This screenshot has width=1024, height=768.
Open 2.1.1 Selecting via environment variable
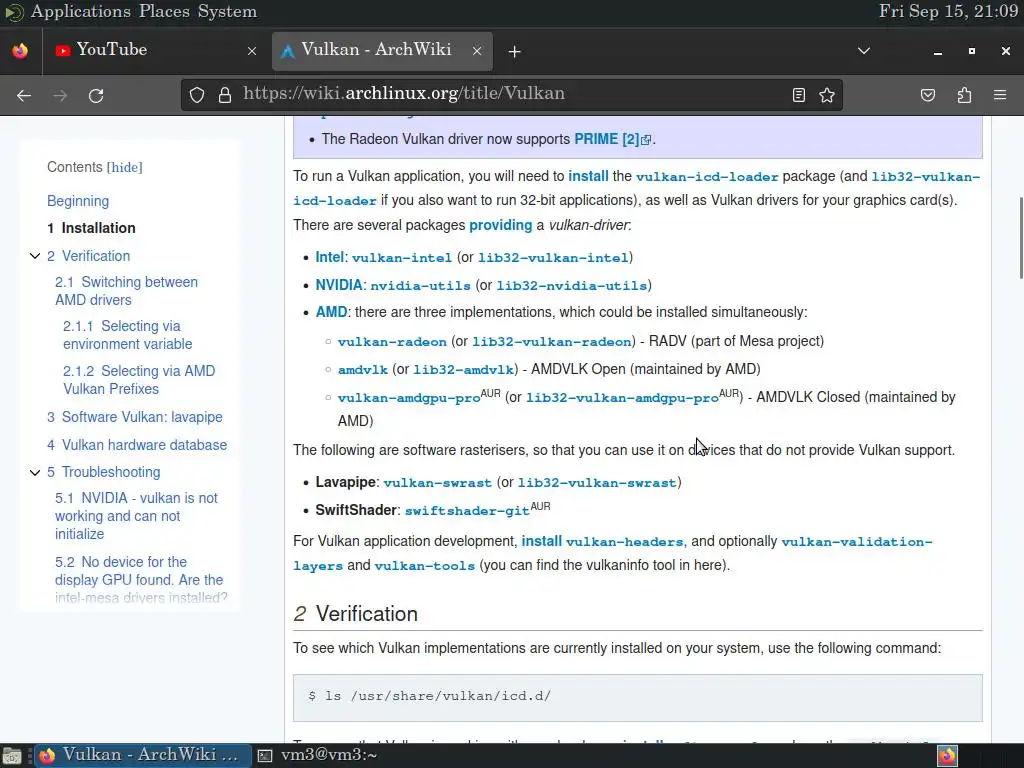click(128, 335)
